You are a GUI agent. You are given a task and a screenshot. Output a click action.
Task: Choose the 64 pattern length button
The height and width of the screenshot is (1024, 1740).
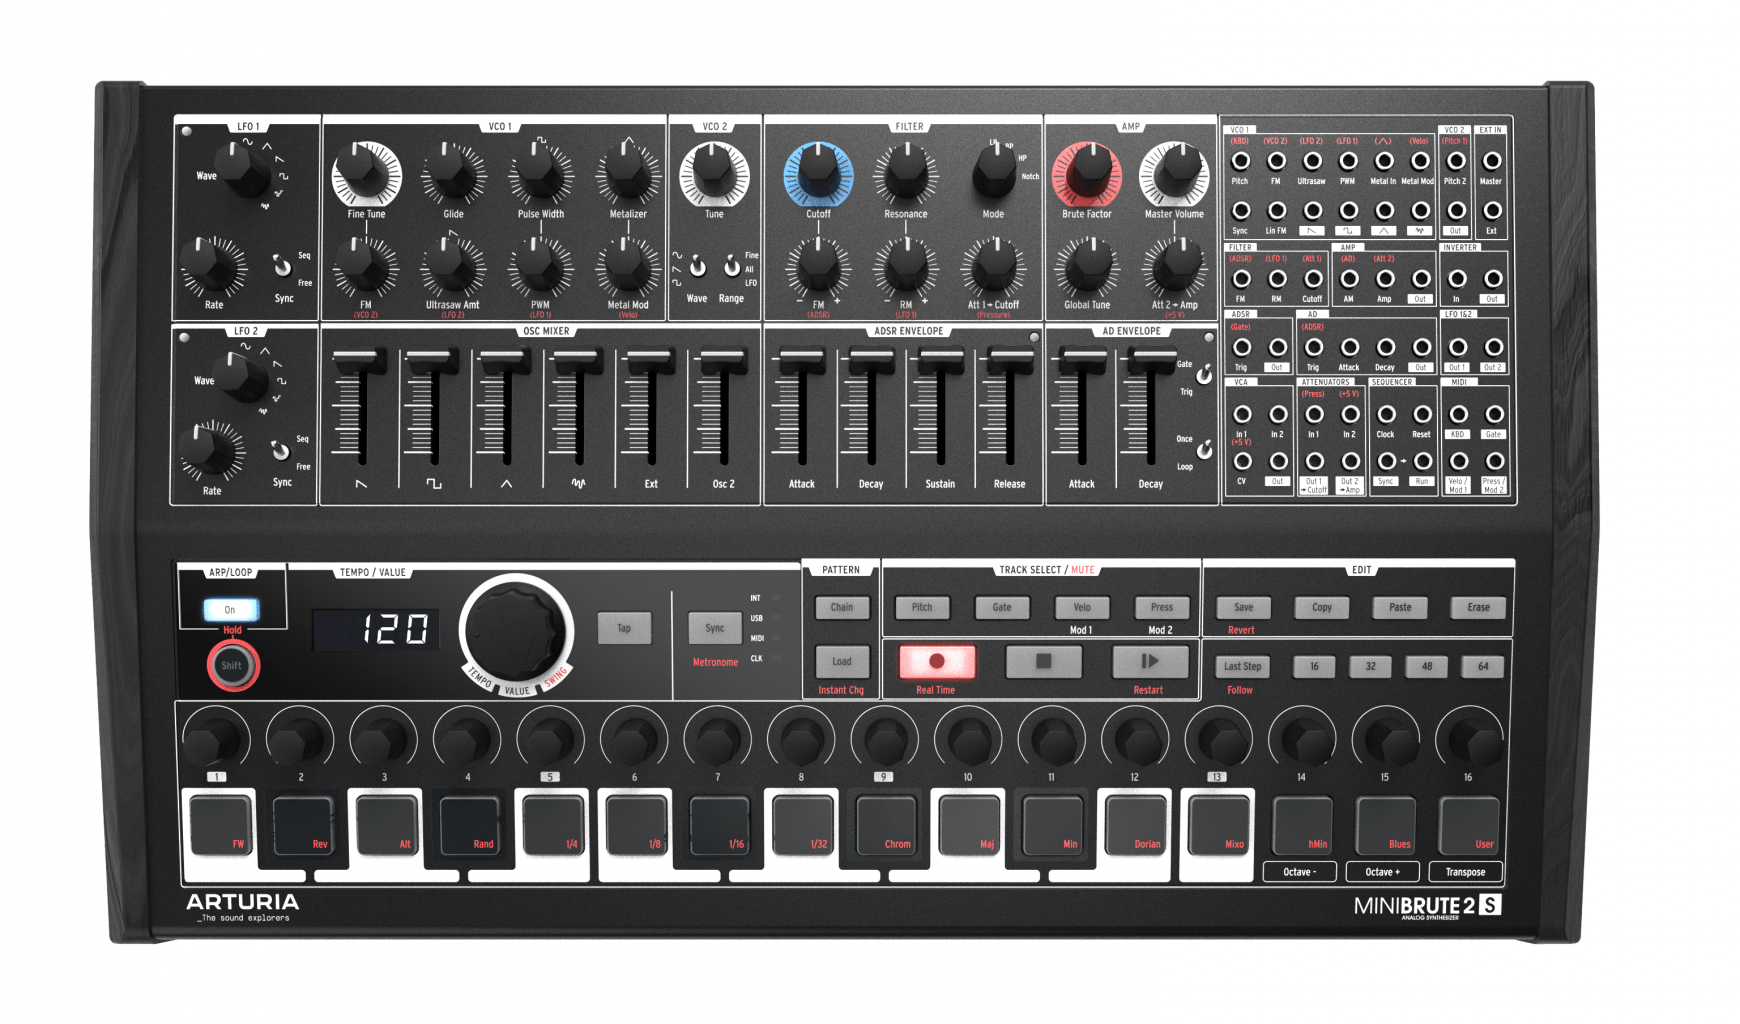point(1483,667)
